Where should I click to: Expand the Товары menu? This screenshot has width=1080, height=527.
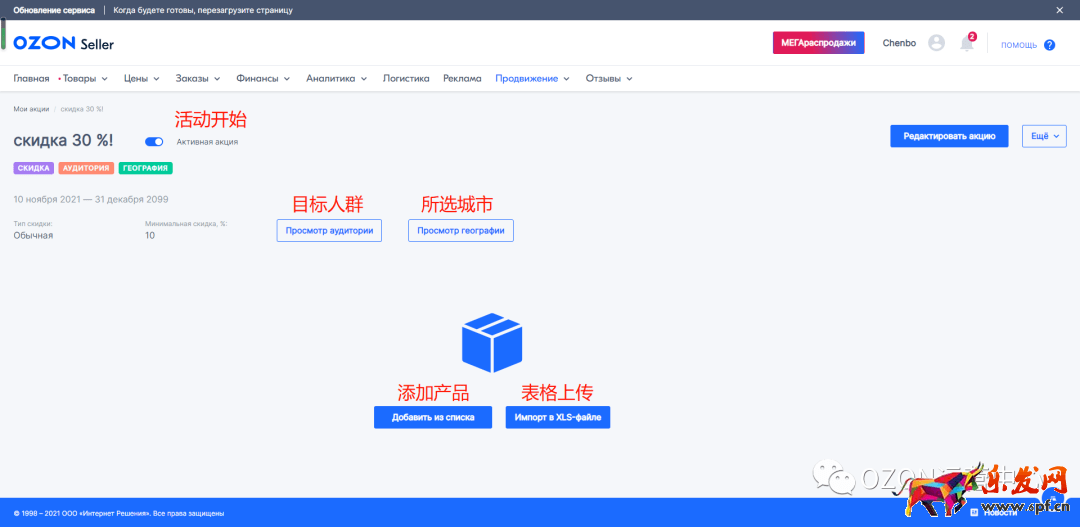pos(84,78)
